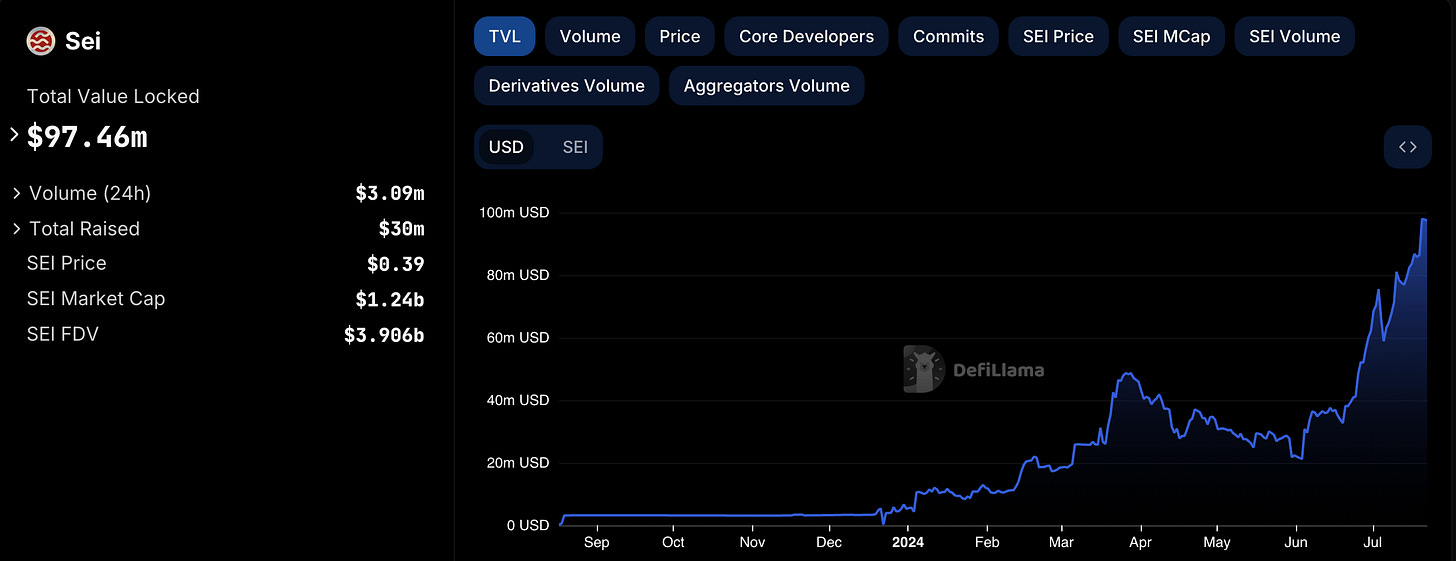Click the Sep label on time axis
1456x561 pixels.
[596, 542]
